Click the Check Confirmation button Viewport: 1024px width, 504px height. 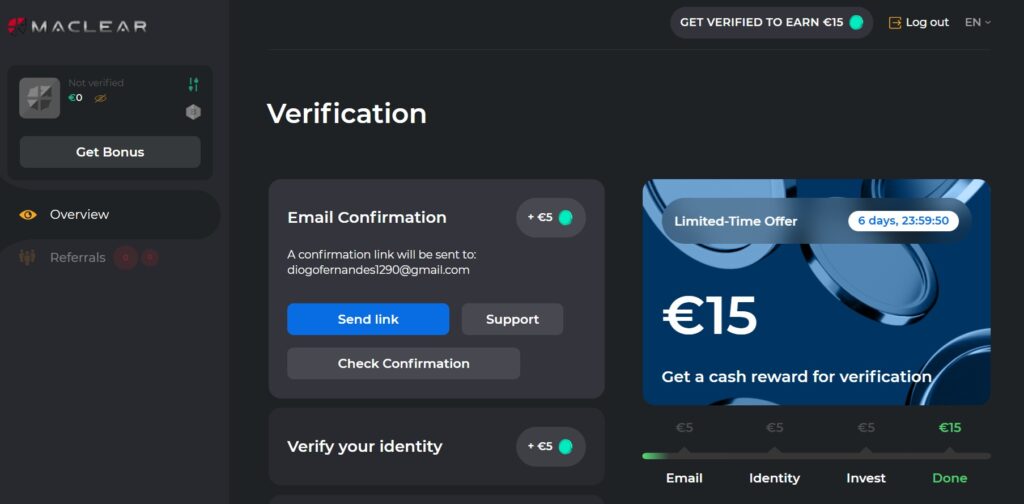click(404, 364)
